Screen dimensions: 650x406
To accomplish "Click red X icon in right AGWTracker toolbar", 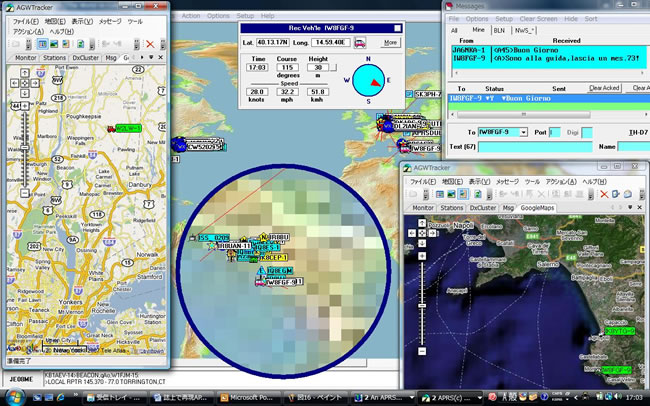I will tap(604, 194).
